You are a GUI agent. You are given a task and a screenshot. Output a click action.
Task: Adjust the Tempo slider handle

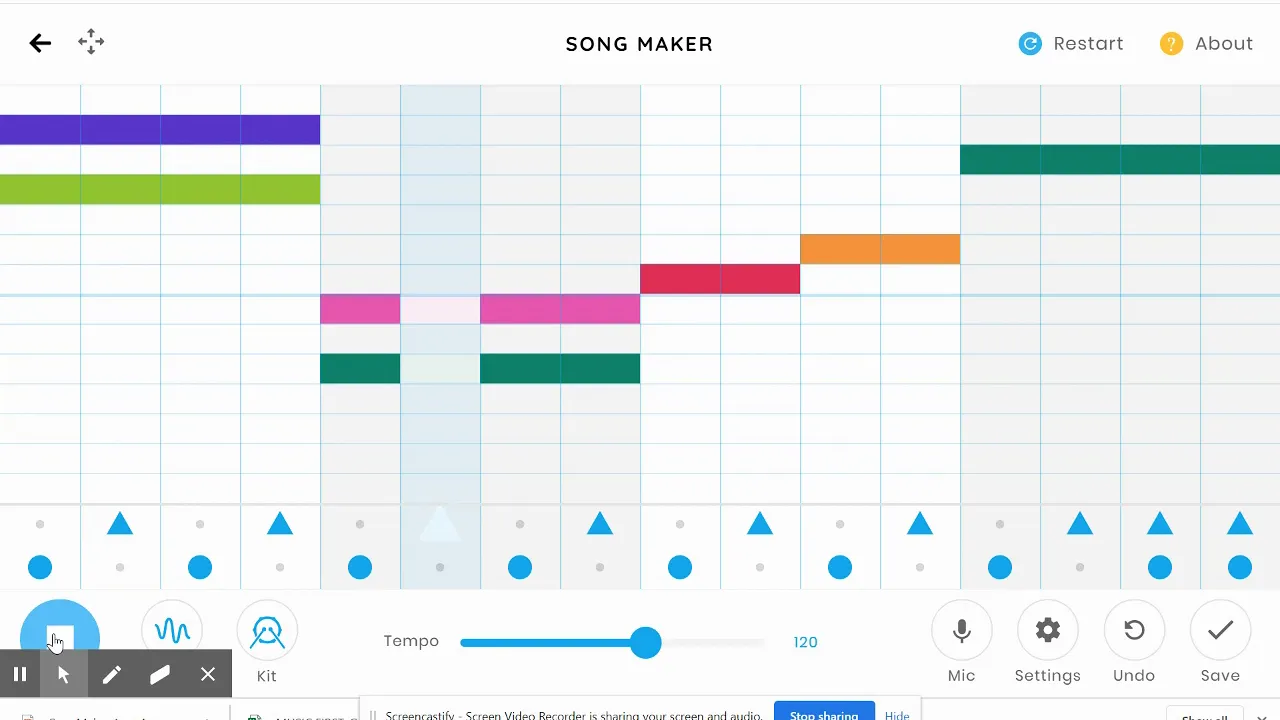[x=646, y=642]
